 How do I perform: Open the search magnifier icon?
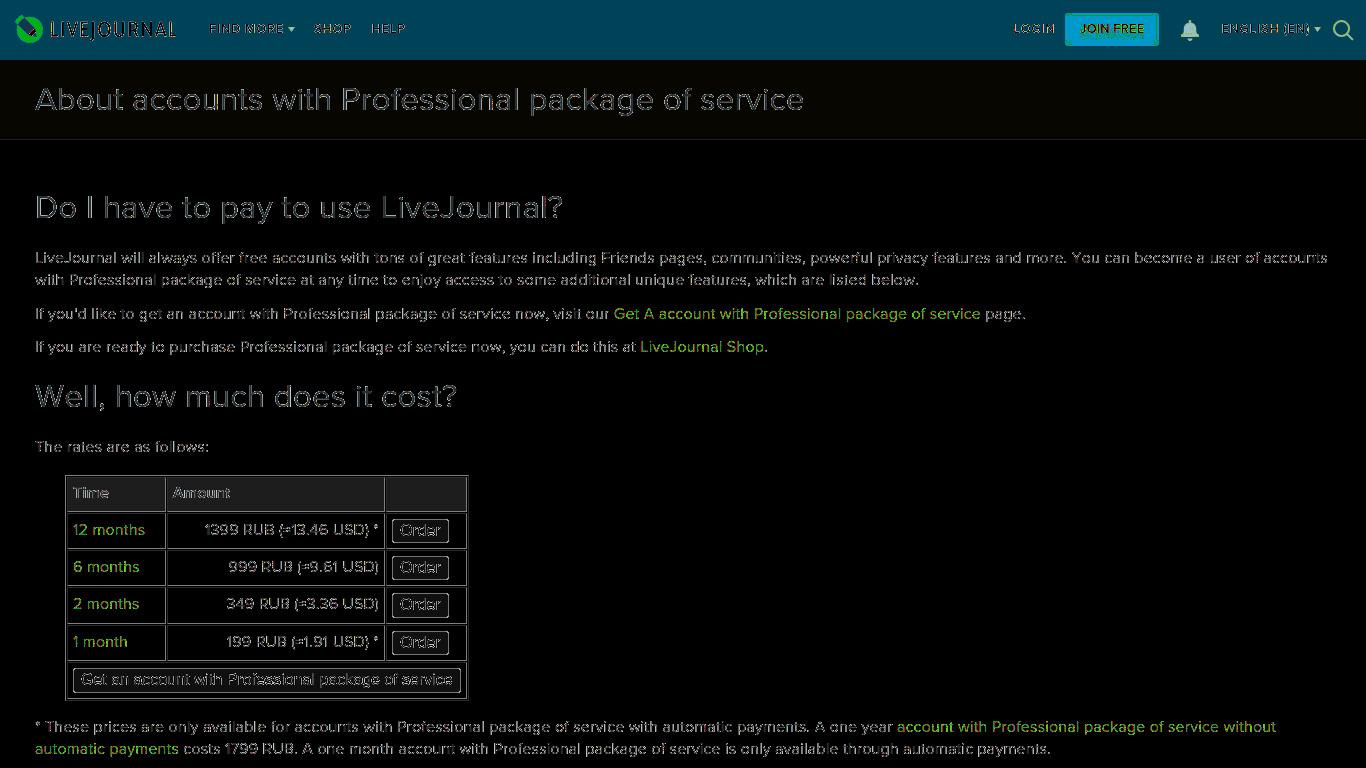(x=1343, y=30)
